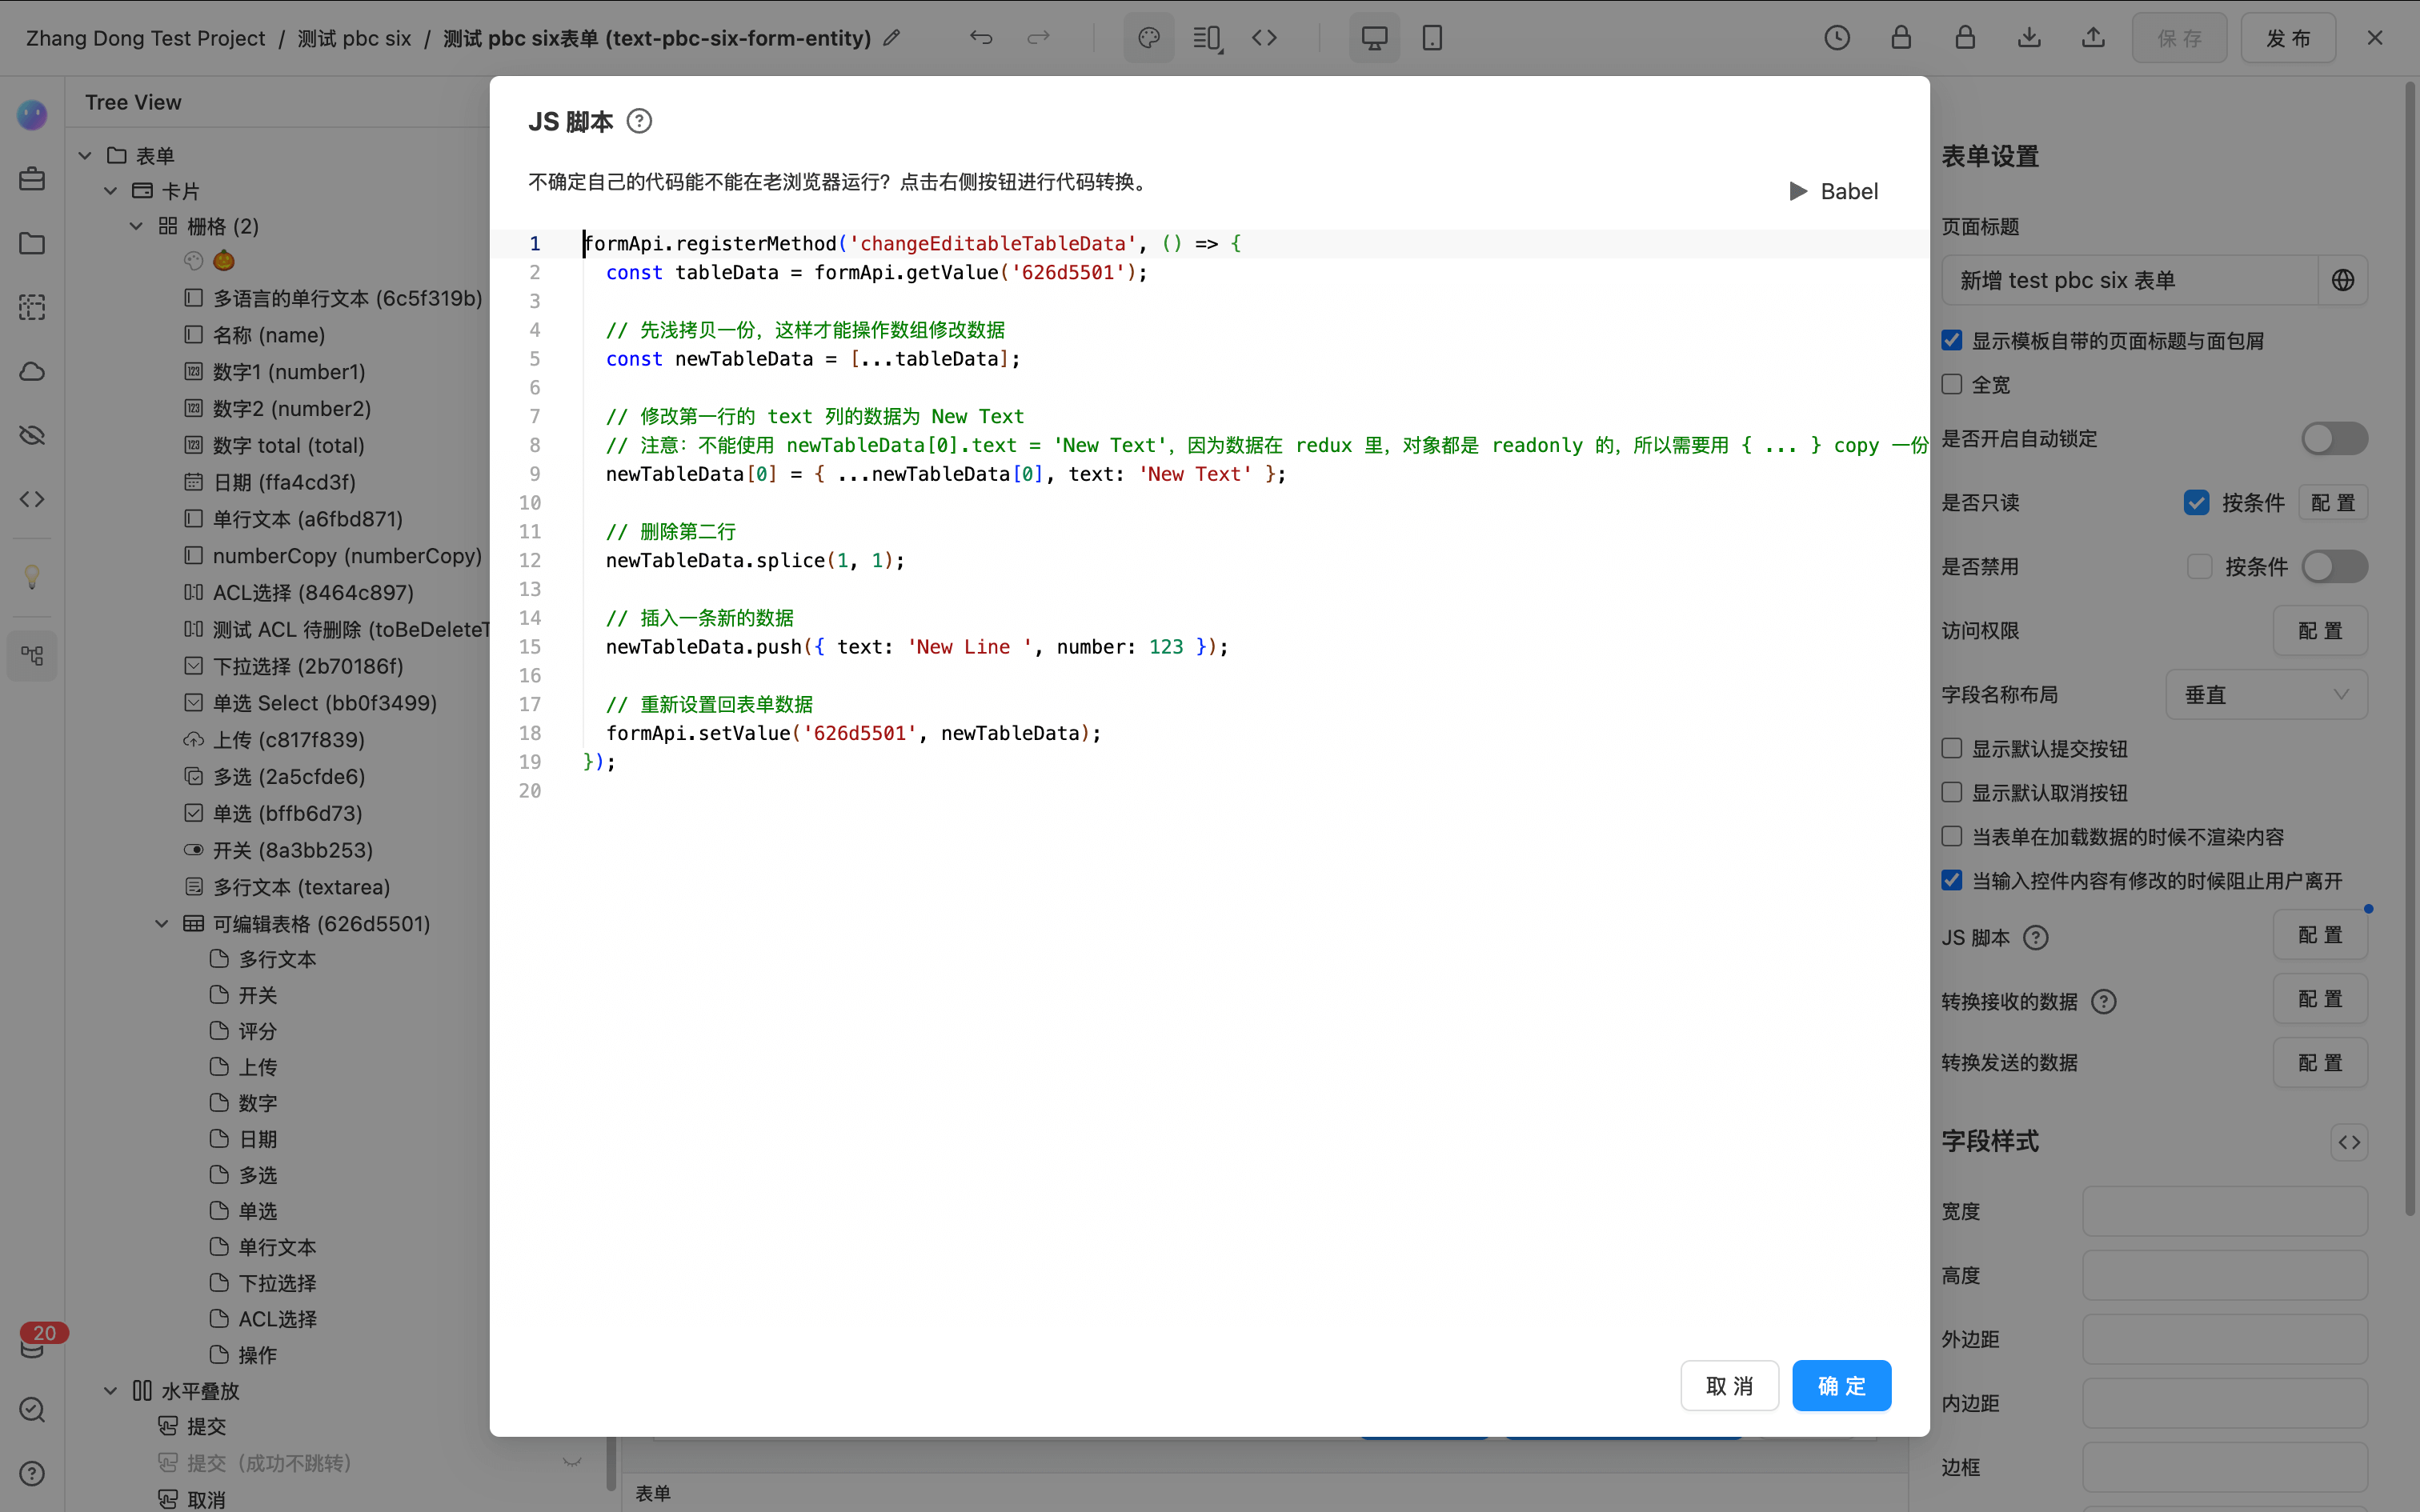
Task: Collapse 可编辑表格 (626d5501) node
Action: coord(162,923)
